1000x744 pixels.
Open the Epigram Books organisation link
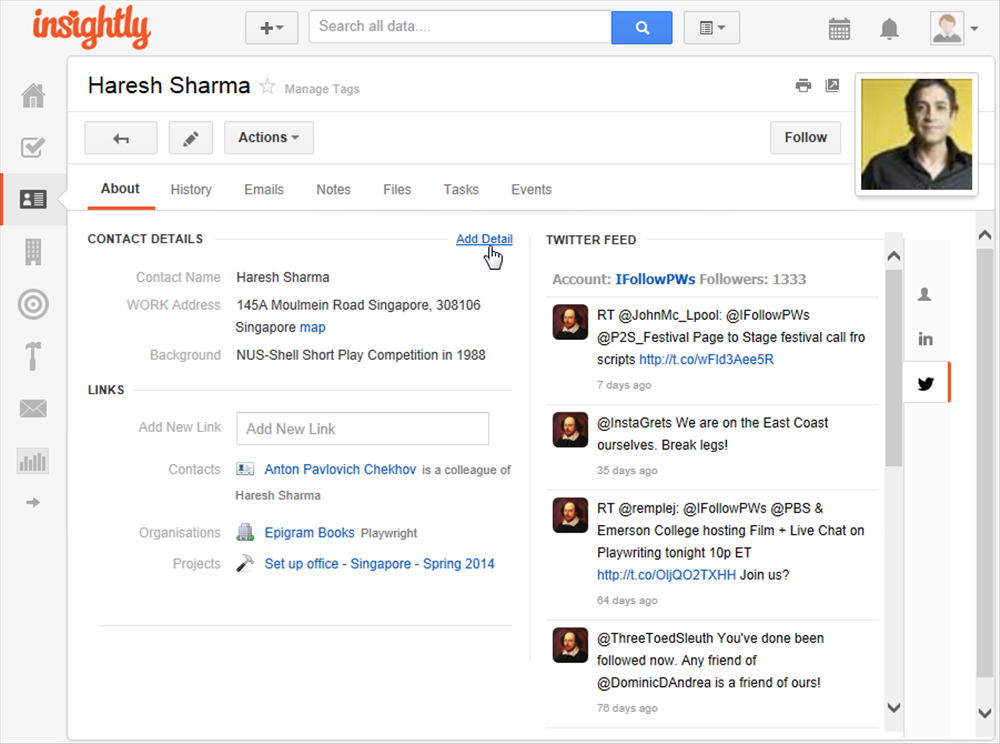click(x=309, y=533)
